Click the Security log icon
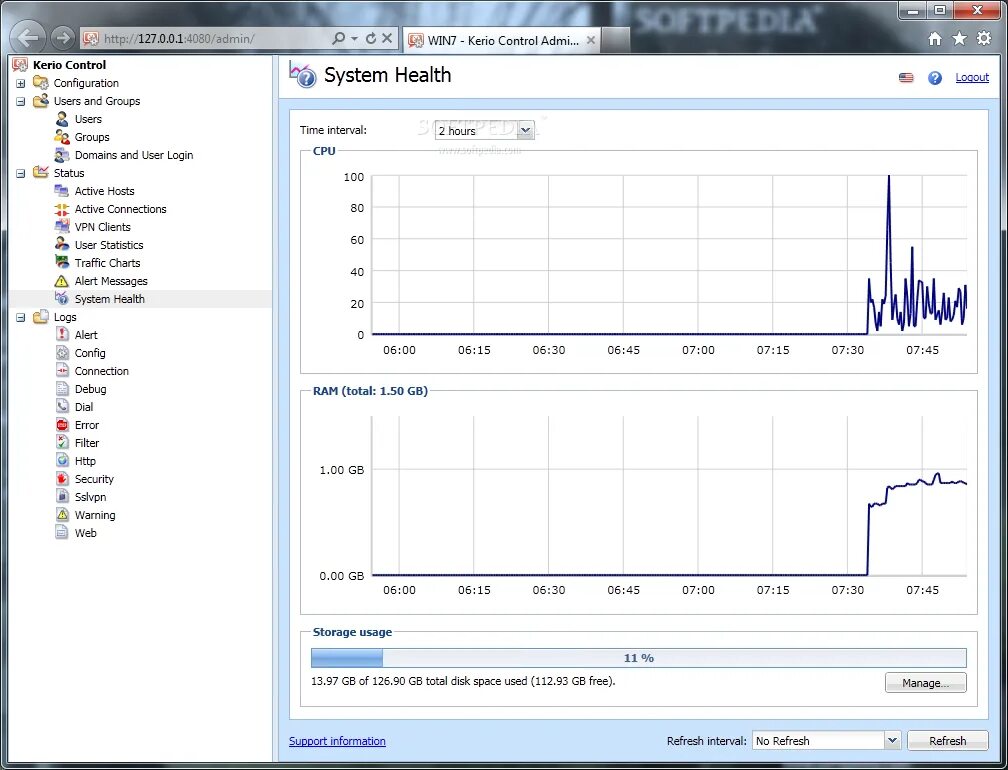The width and height of the screenshot is (1008, 770). pos(62,479)
